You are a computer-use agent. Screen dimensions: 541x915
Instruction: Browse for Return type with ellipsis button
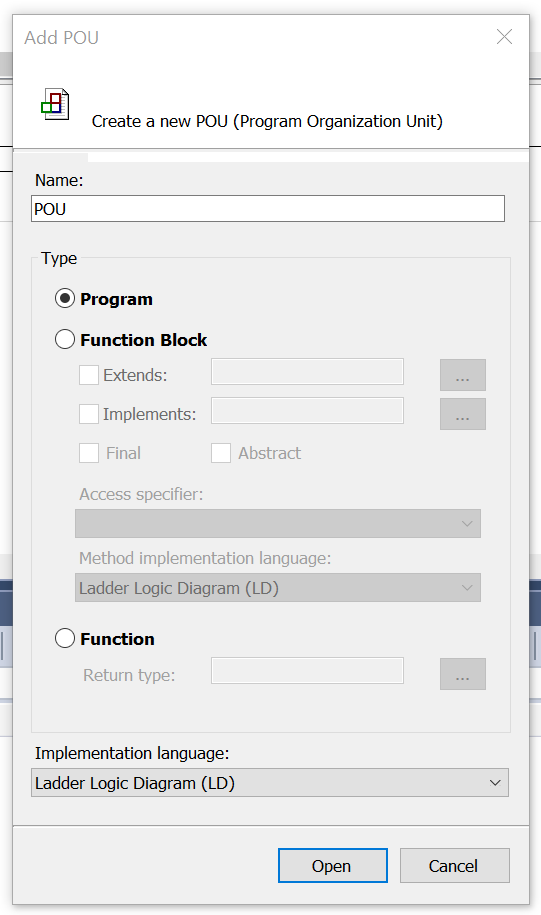[463, 674]
